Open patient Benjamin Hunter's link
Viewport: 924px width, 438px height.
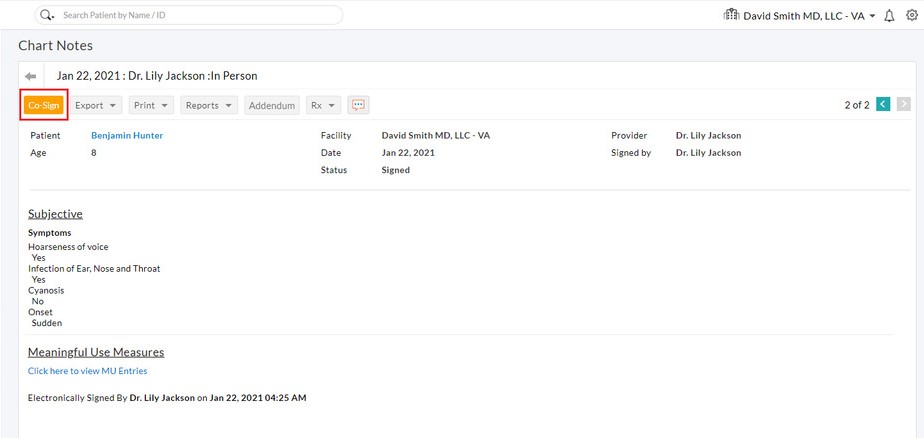coord(127,135)
